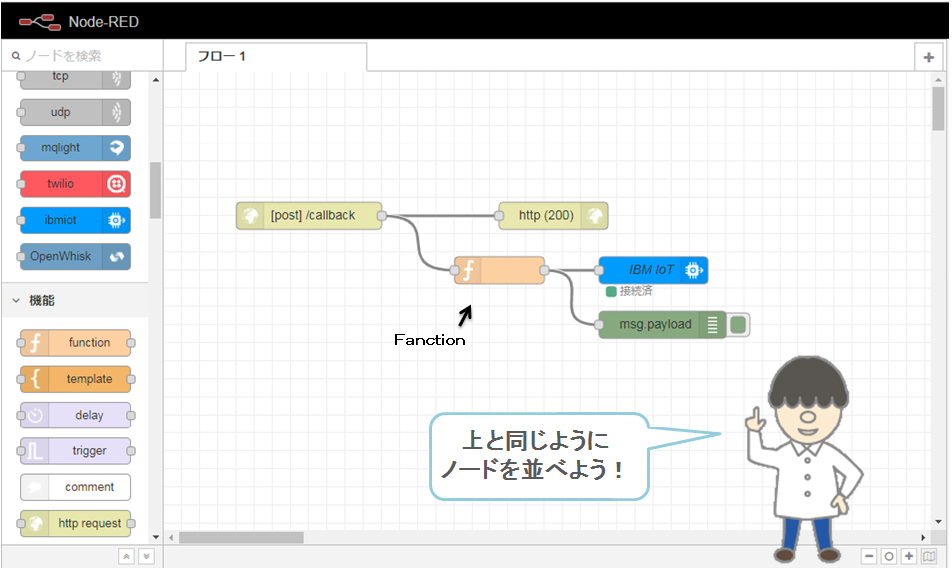Click the canvas scroll left arrow

(x=171, y=538)
